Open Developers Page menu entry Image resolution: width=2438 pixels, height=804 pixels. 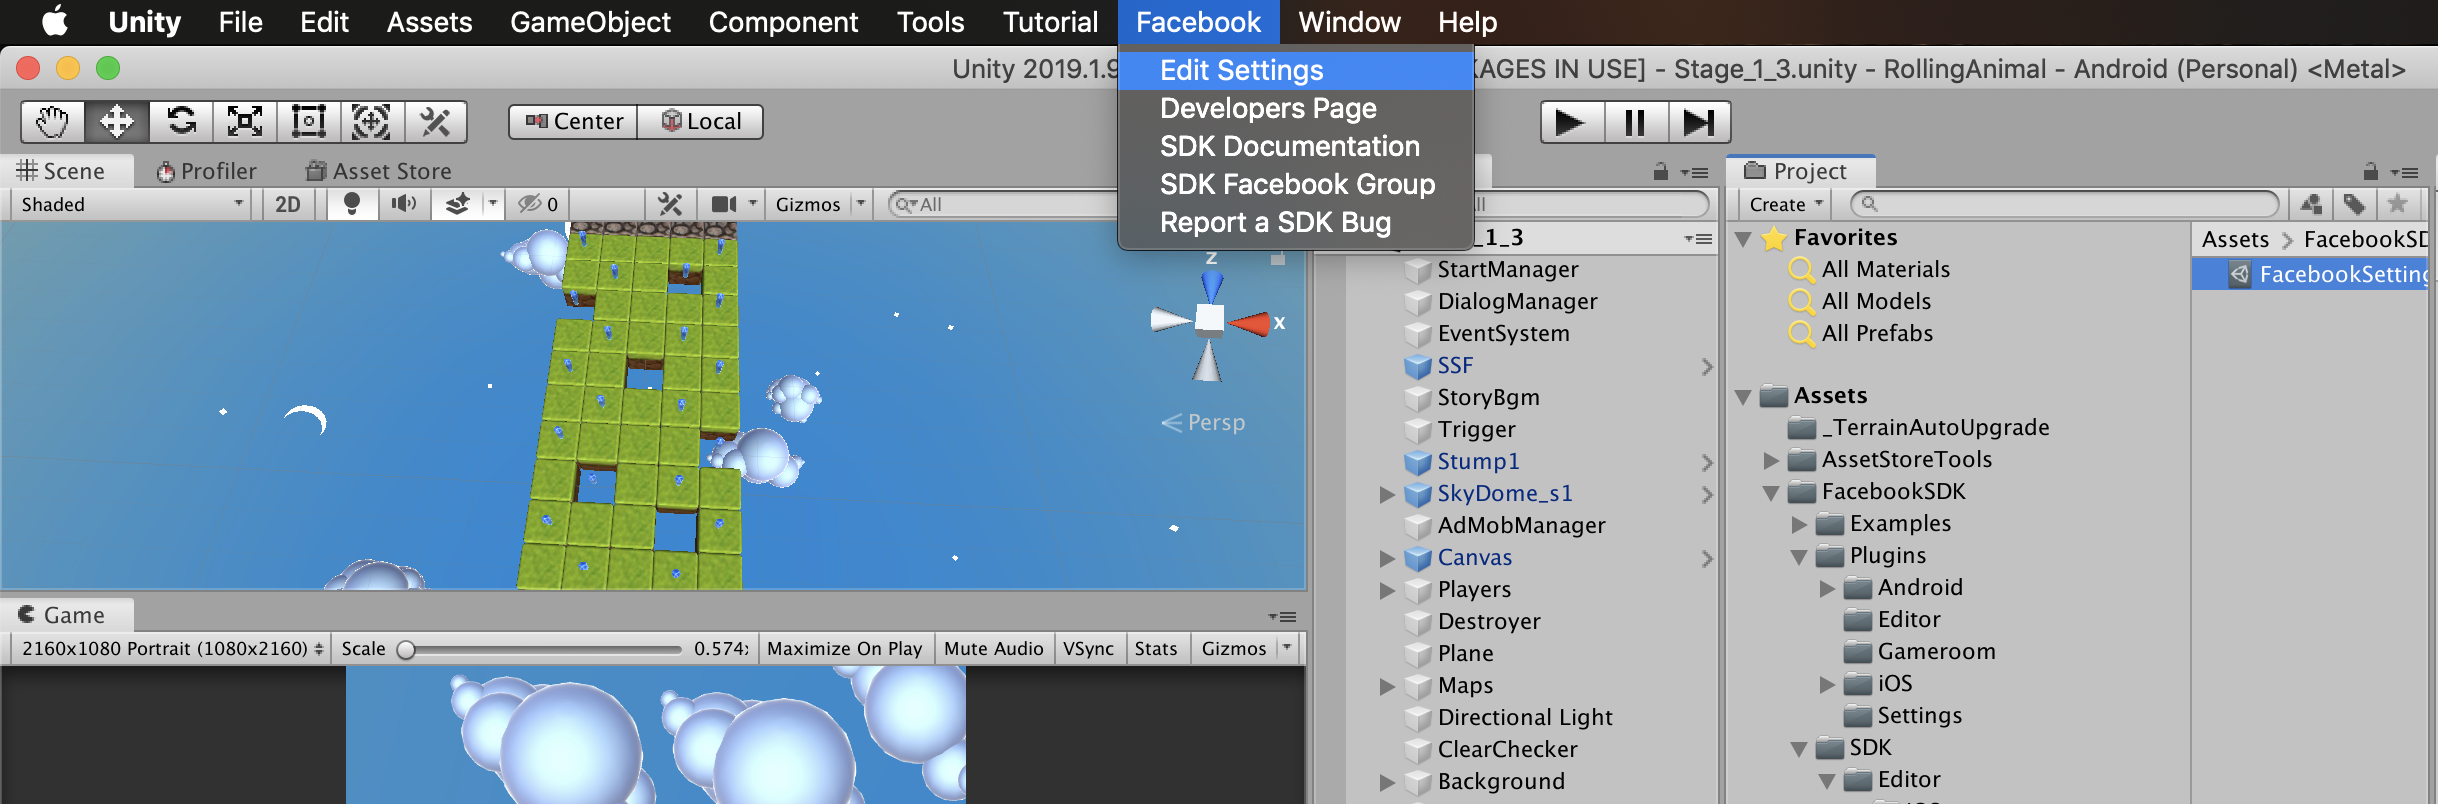[1295, 108]
